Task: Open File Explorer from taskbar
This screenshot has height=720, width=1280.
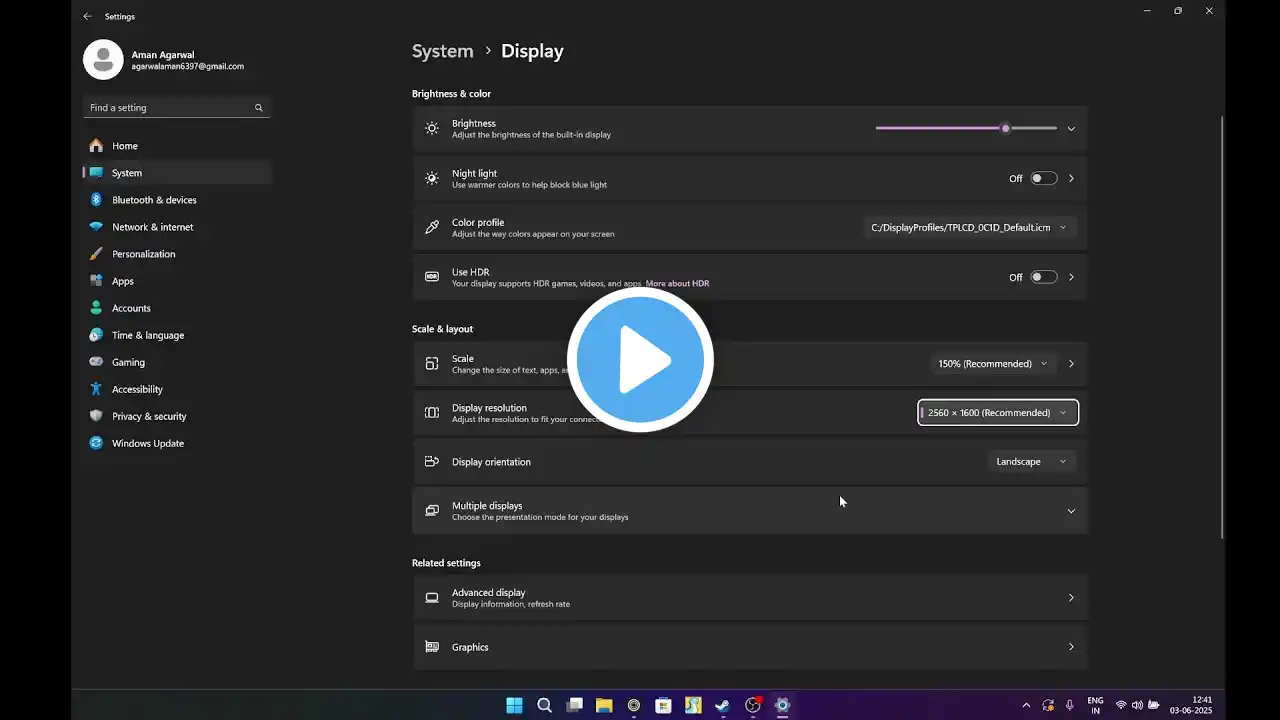Action: point(604,705)
